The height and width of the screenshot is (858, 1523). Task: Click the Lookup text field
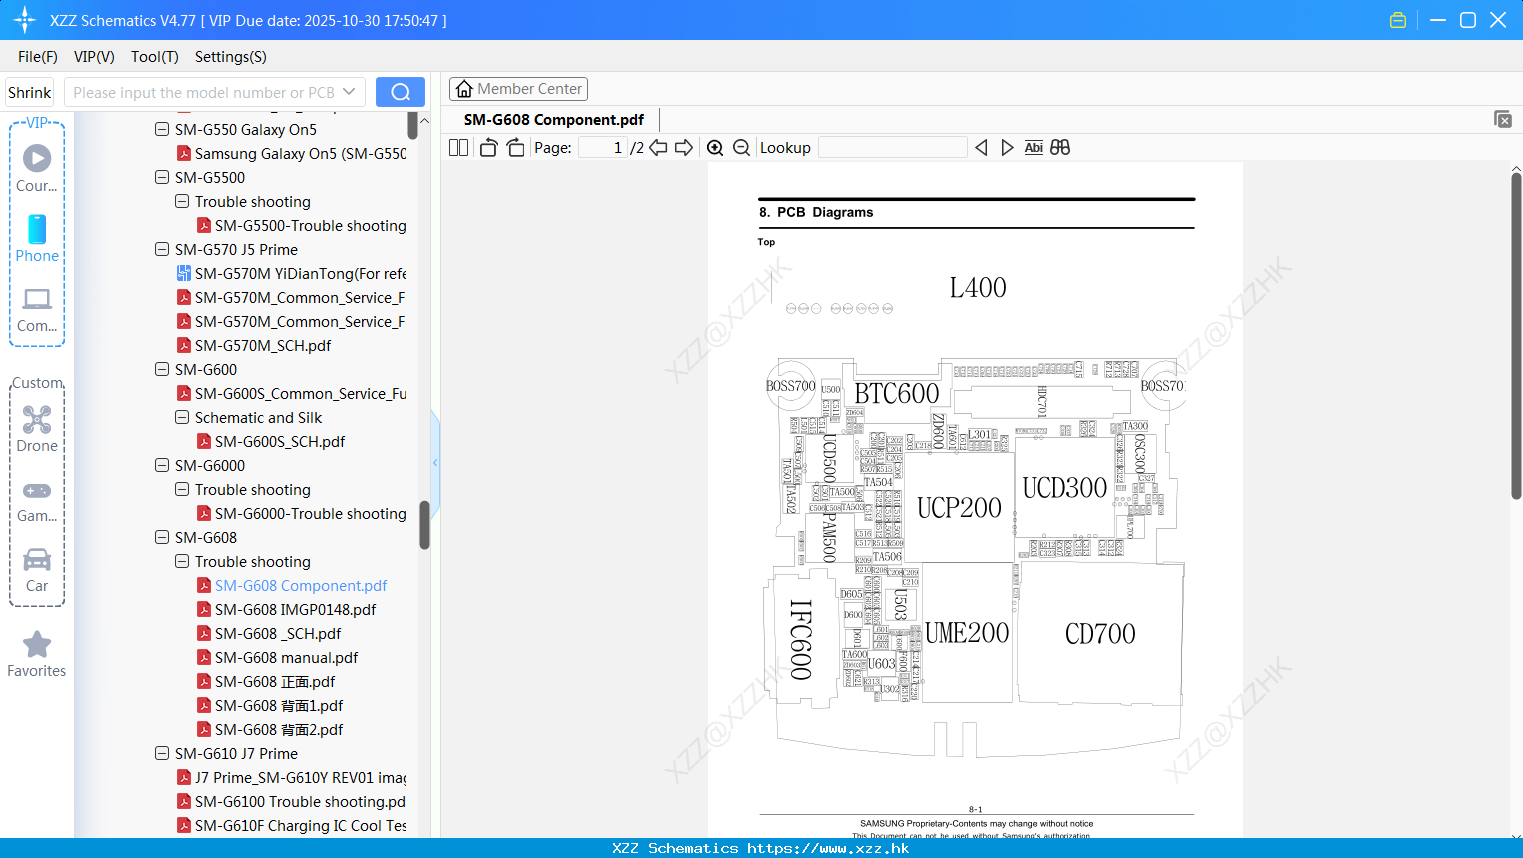(x=893, y=147)
